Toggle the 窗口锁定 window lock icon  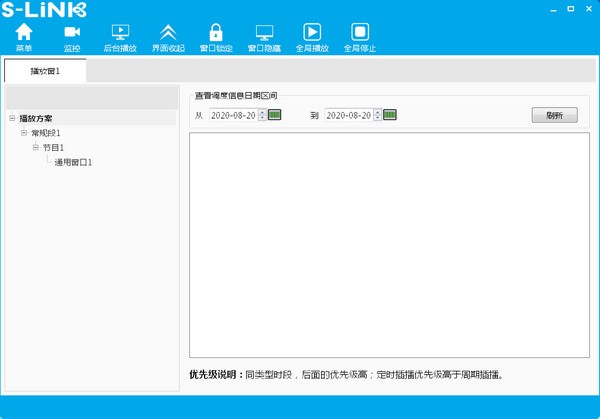pyautogui.click(x=215, y=35)
